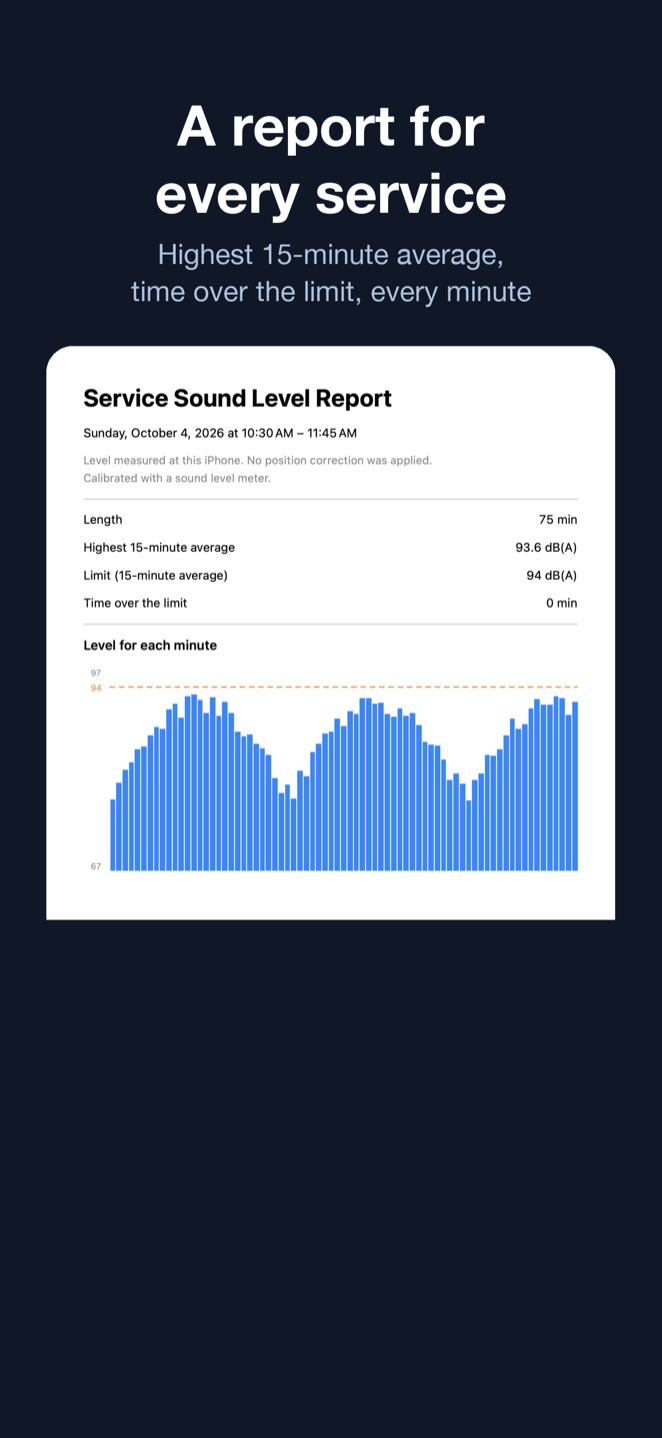Click the '0 min' value
Screen dimensions: 662x1438
(561, 603)
